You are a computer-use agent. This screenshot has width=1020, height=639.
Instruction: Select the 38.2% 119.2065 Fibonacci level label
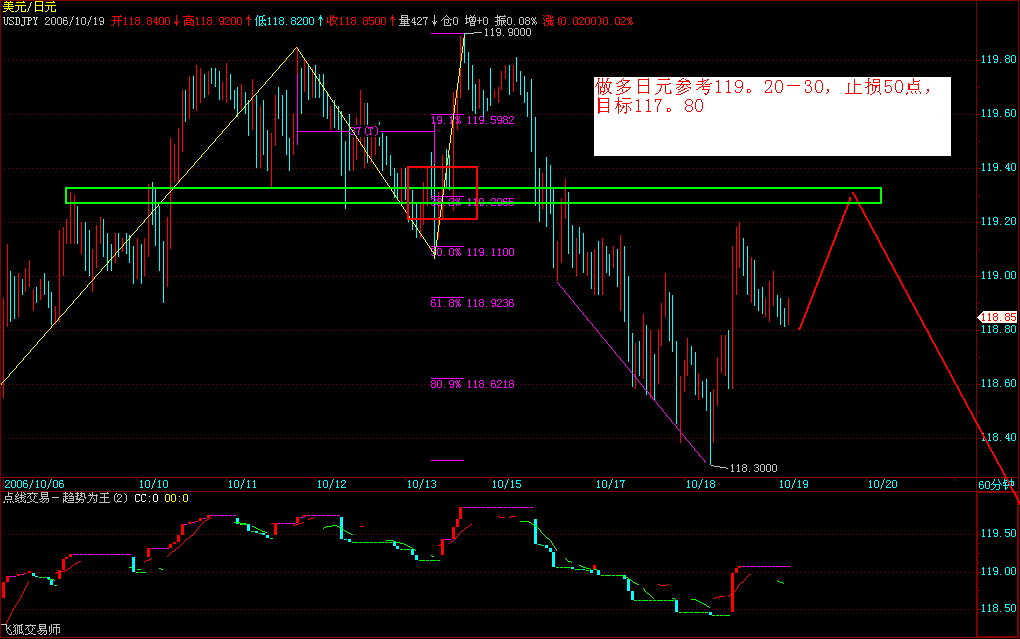click(x=472, y=202)
